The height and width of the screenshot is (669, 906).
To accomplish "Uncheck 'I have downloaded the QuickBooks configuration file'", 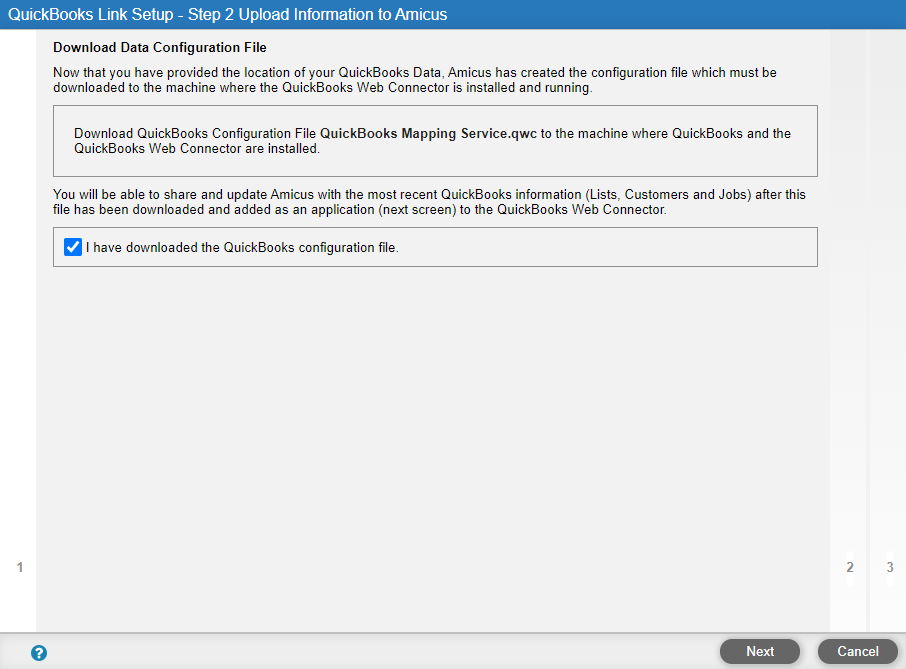I will (x=73, y=247).
